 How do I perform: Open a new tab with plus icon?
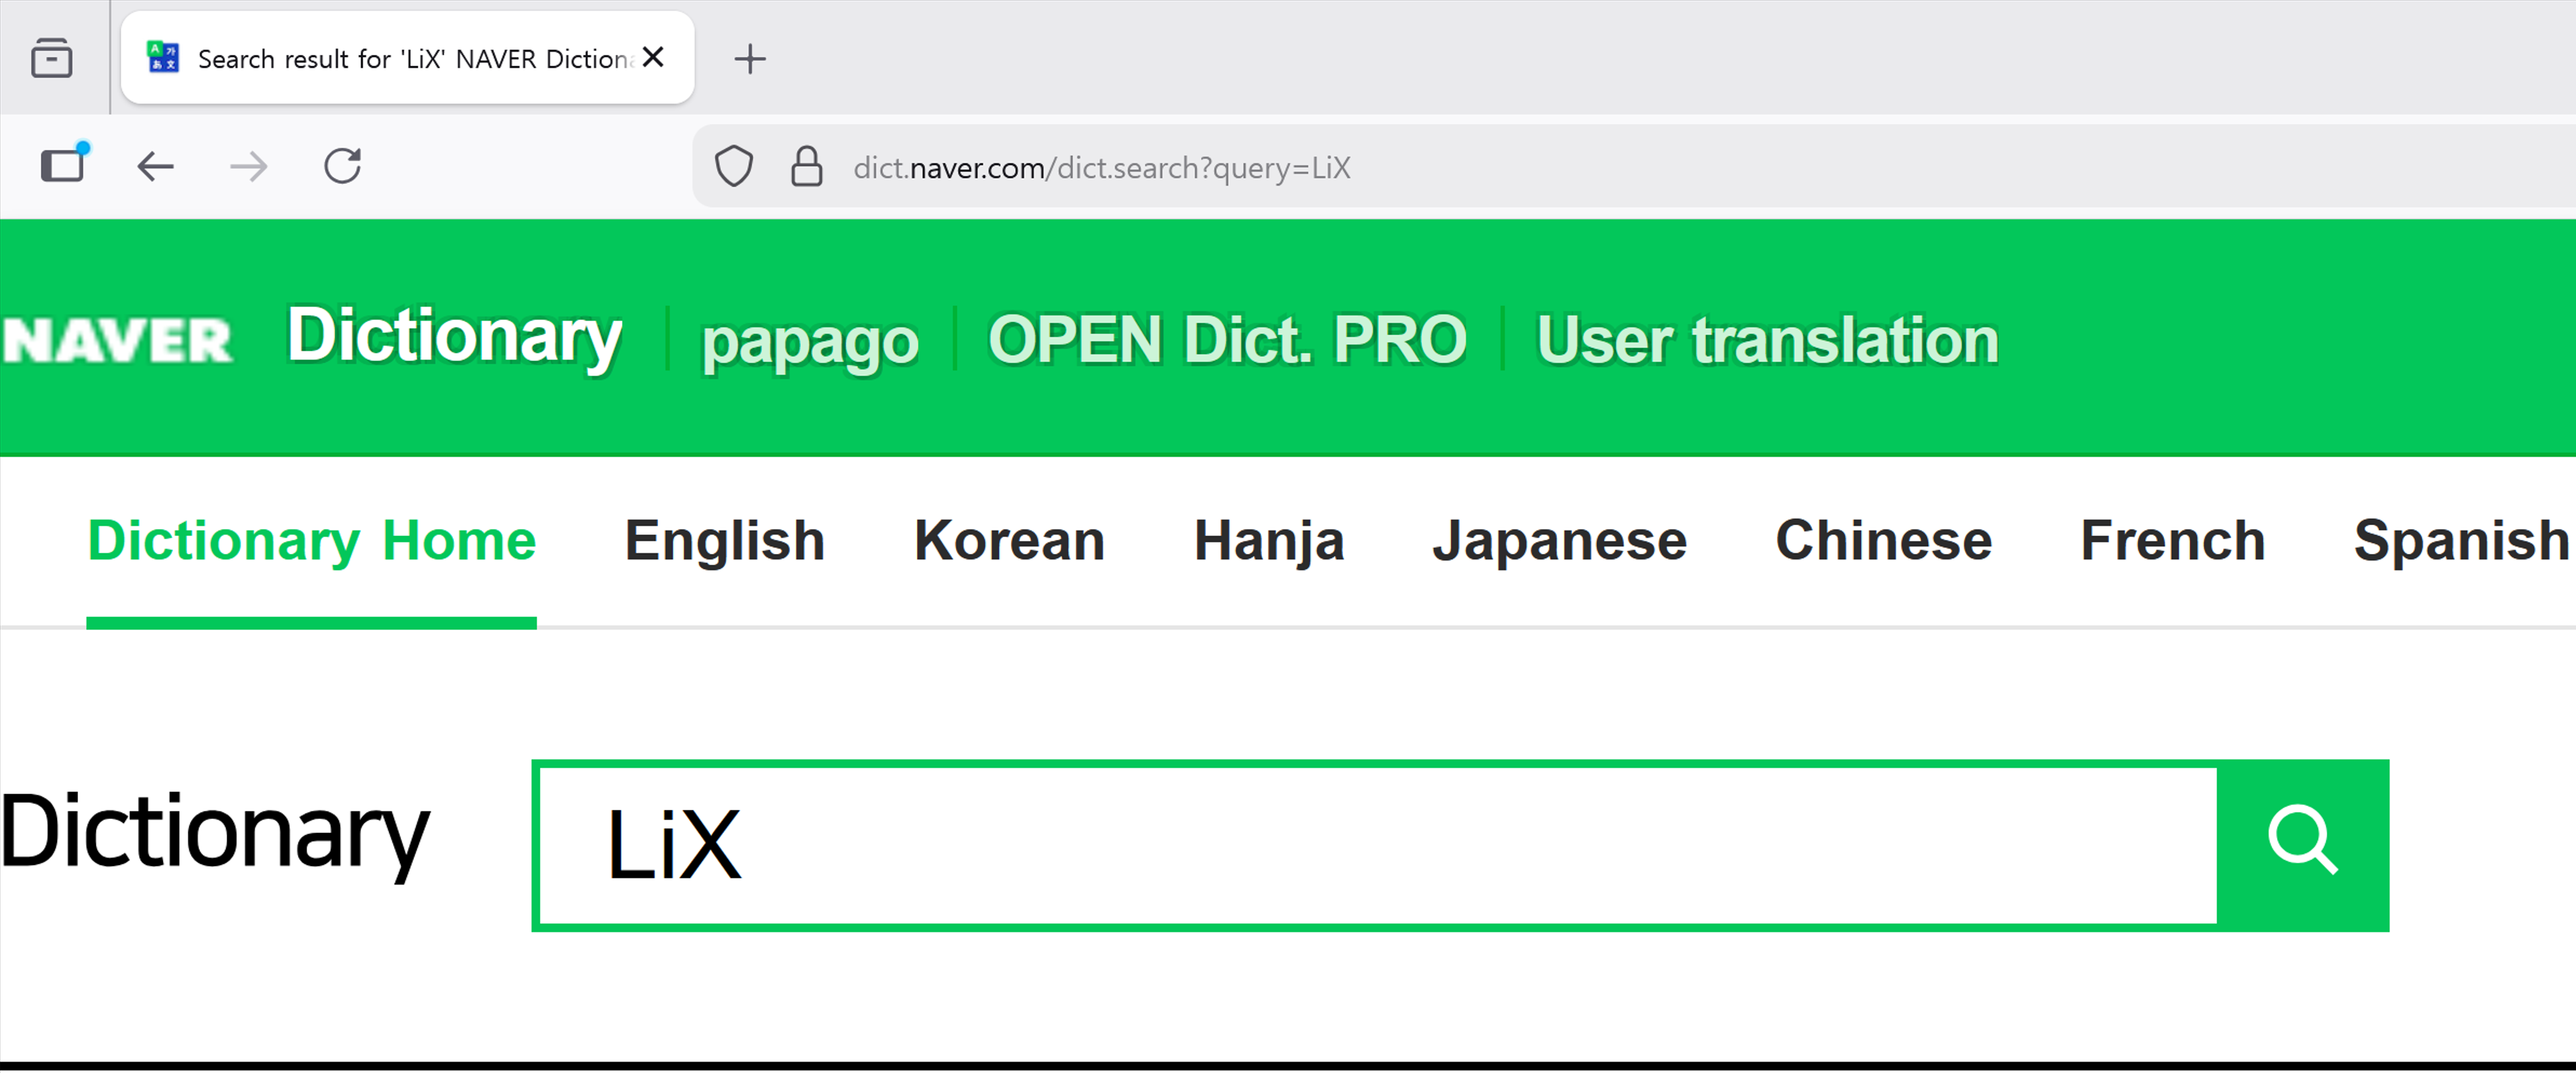tap(750, 59)
